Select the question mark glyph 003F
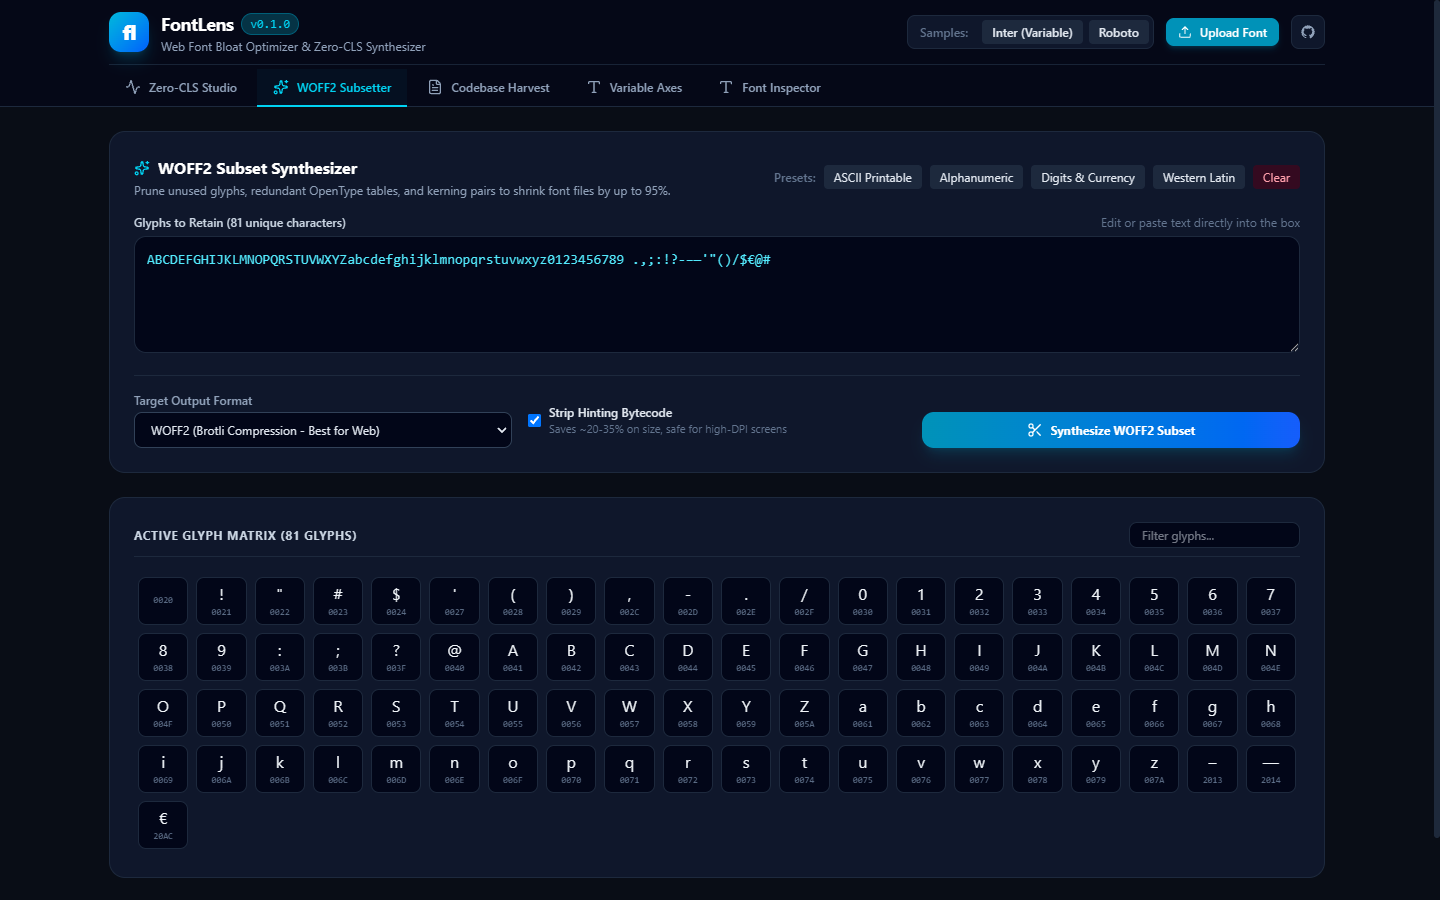 pyautogui.click(x=396, y=657)
